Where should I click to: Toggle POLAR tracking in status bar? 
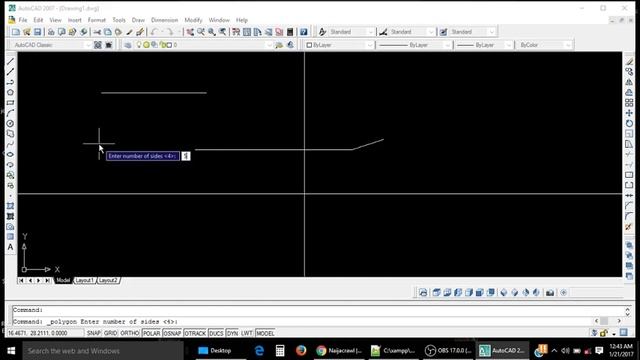pos(151,333)
